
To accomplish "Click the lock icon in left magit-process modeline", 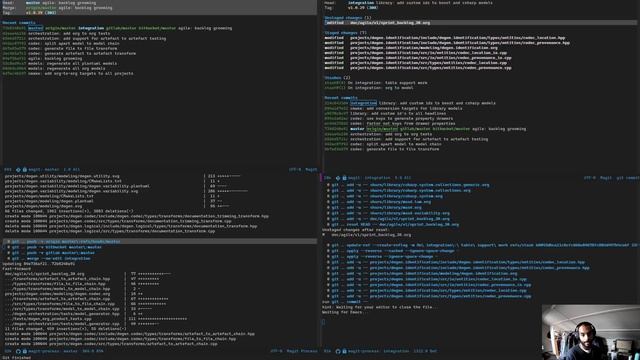I will pos(24,351).
